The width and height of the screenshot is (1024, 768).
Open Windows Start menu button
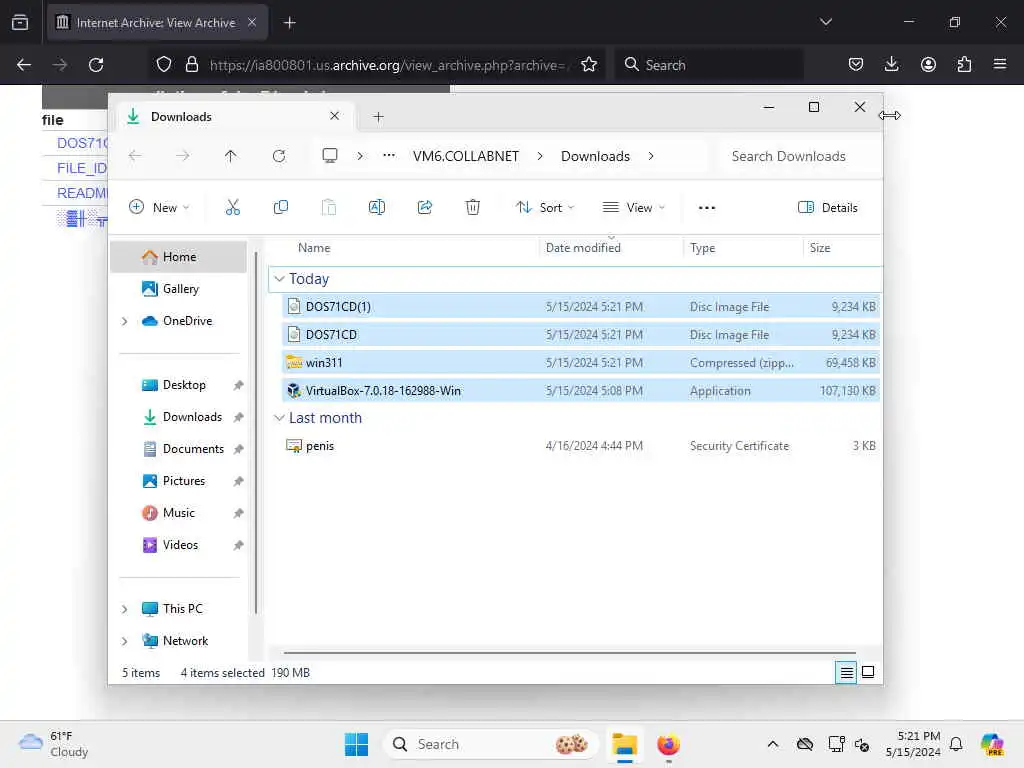pos(356,744)
